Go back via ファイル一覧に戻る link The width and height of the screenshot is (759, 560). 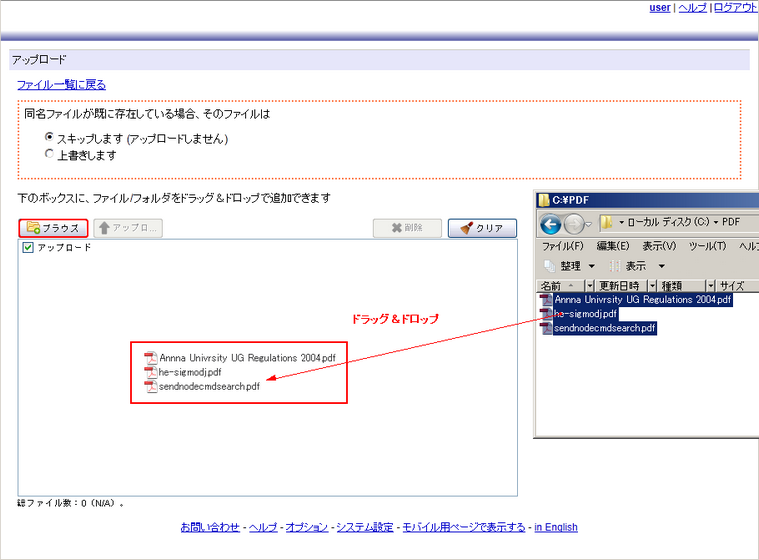pyautogui.click(x=61, y=85)
